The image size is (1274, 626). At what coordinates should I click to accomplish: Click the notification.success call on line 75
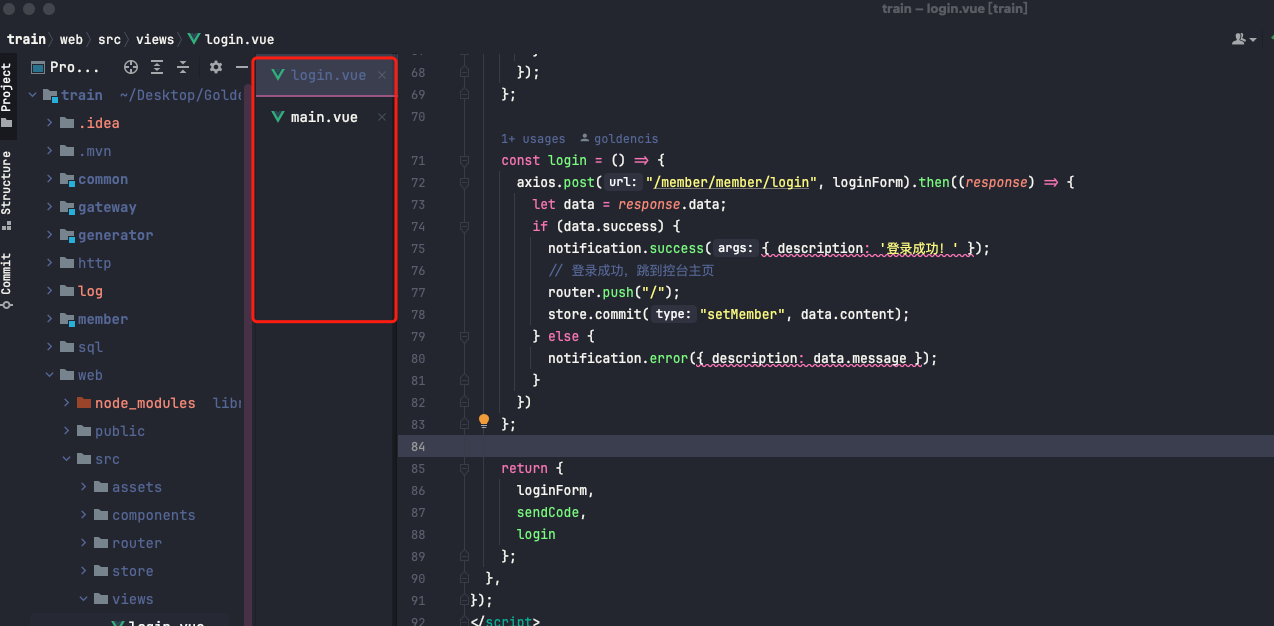[769, 248]
